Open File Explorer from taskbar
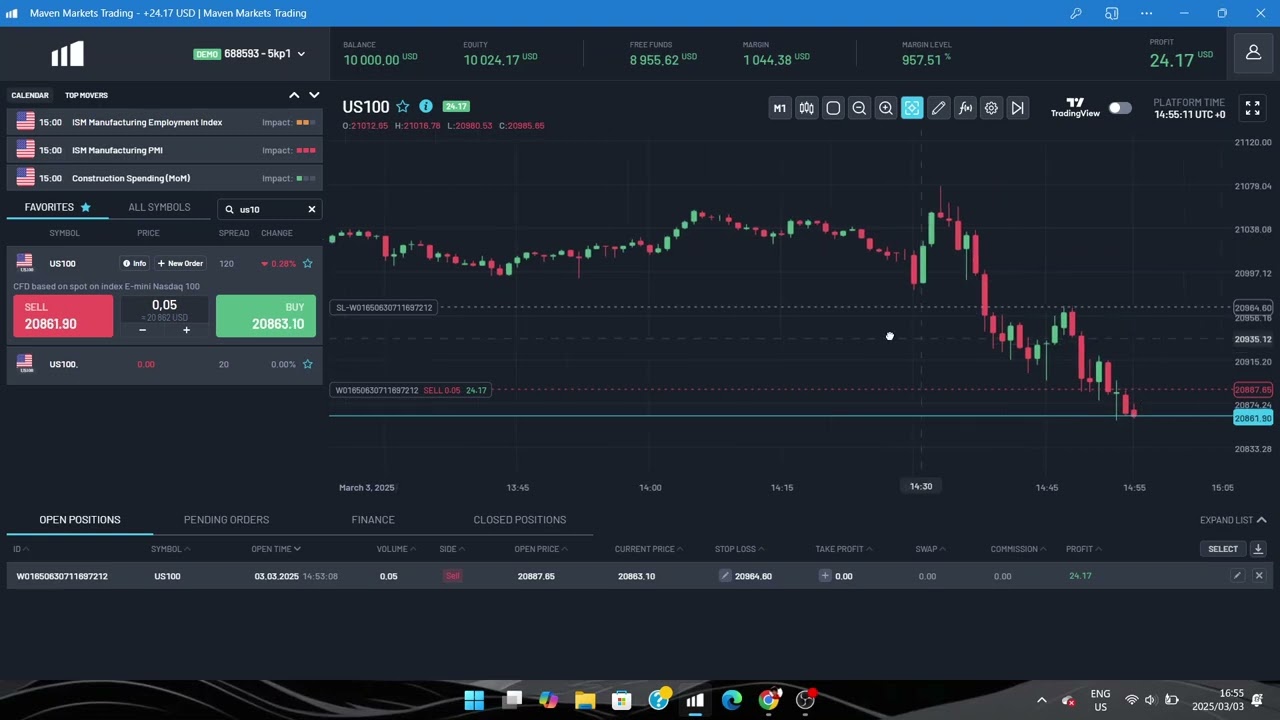This screenshot has width=1280, height=720. point(585,700)
